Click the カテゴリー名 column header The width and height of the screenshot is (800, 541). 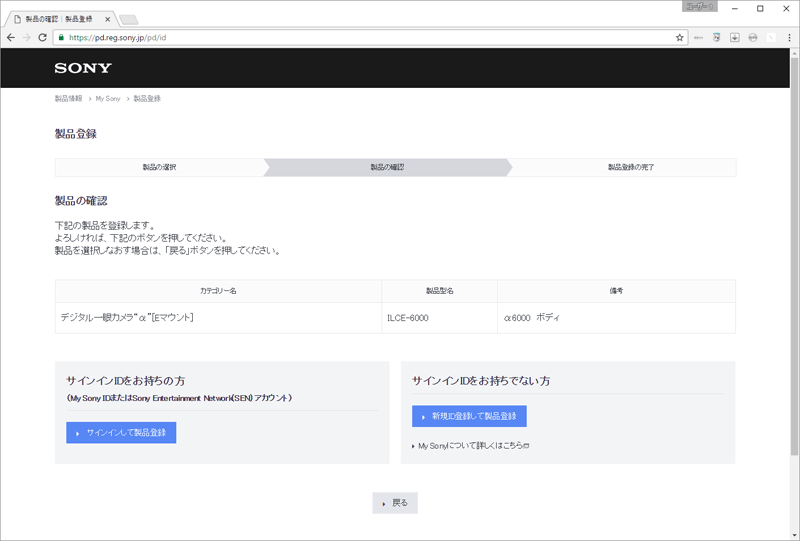(x=218, y=291)
